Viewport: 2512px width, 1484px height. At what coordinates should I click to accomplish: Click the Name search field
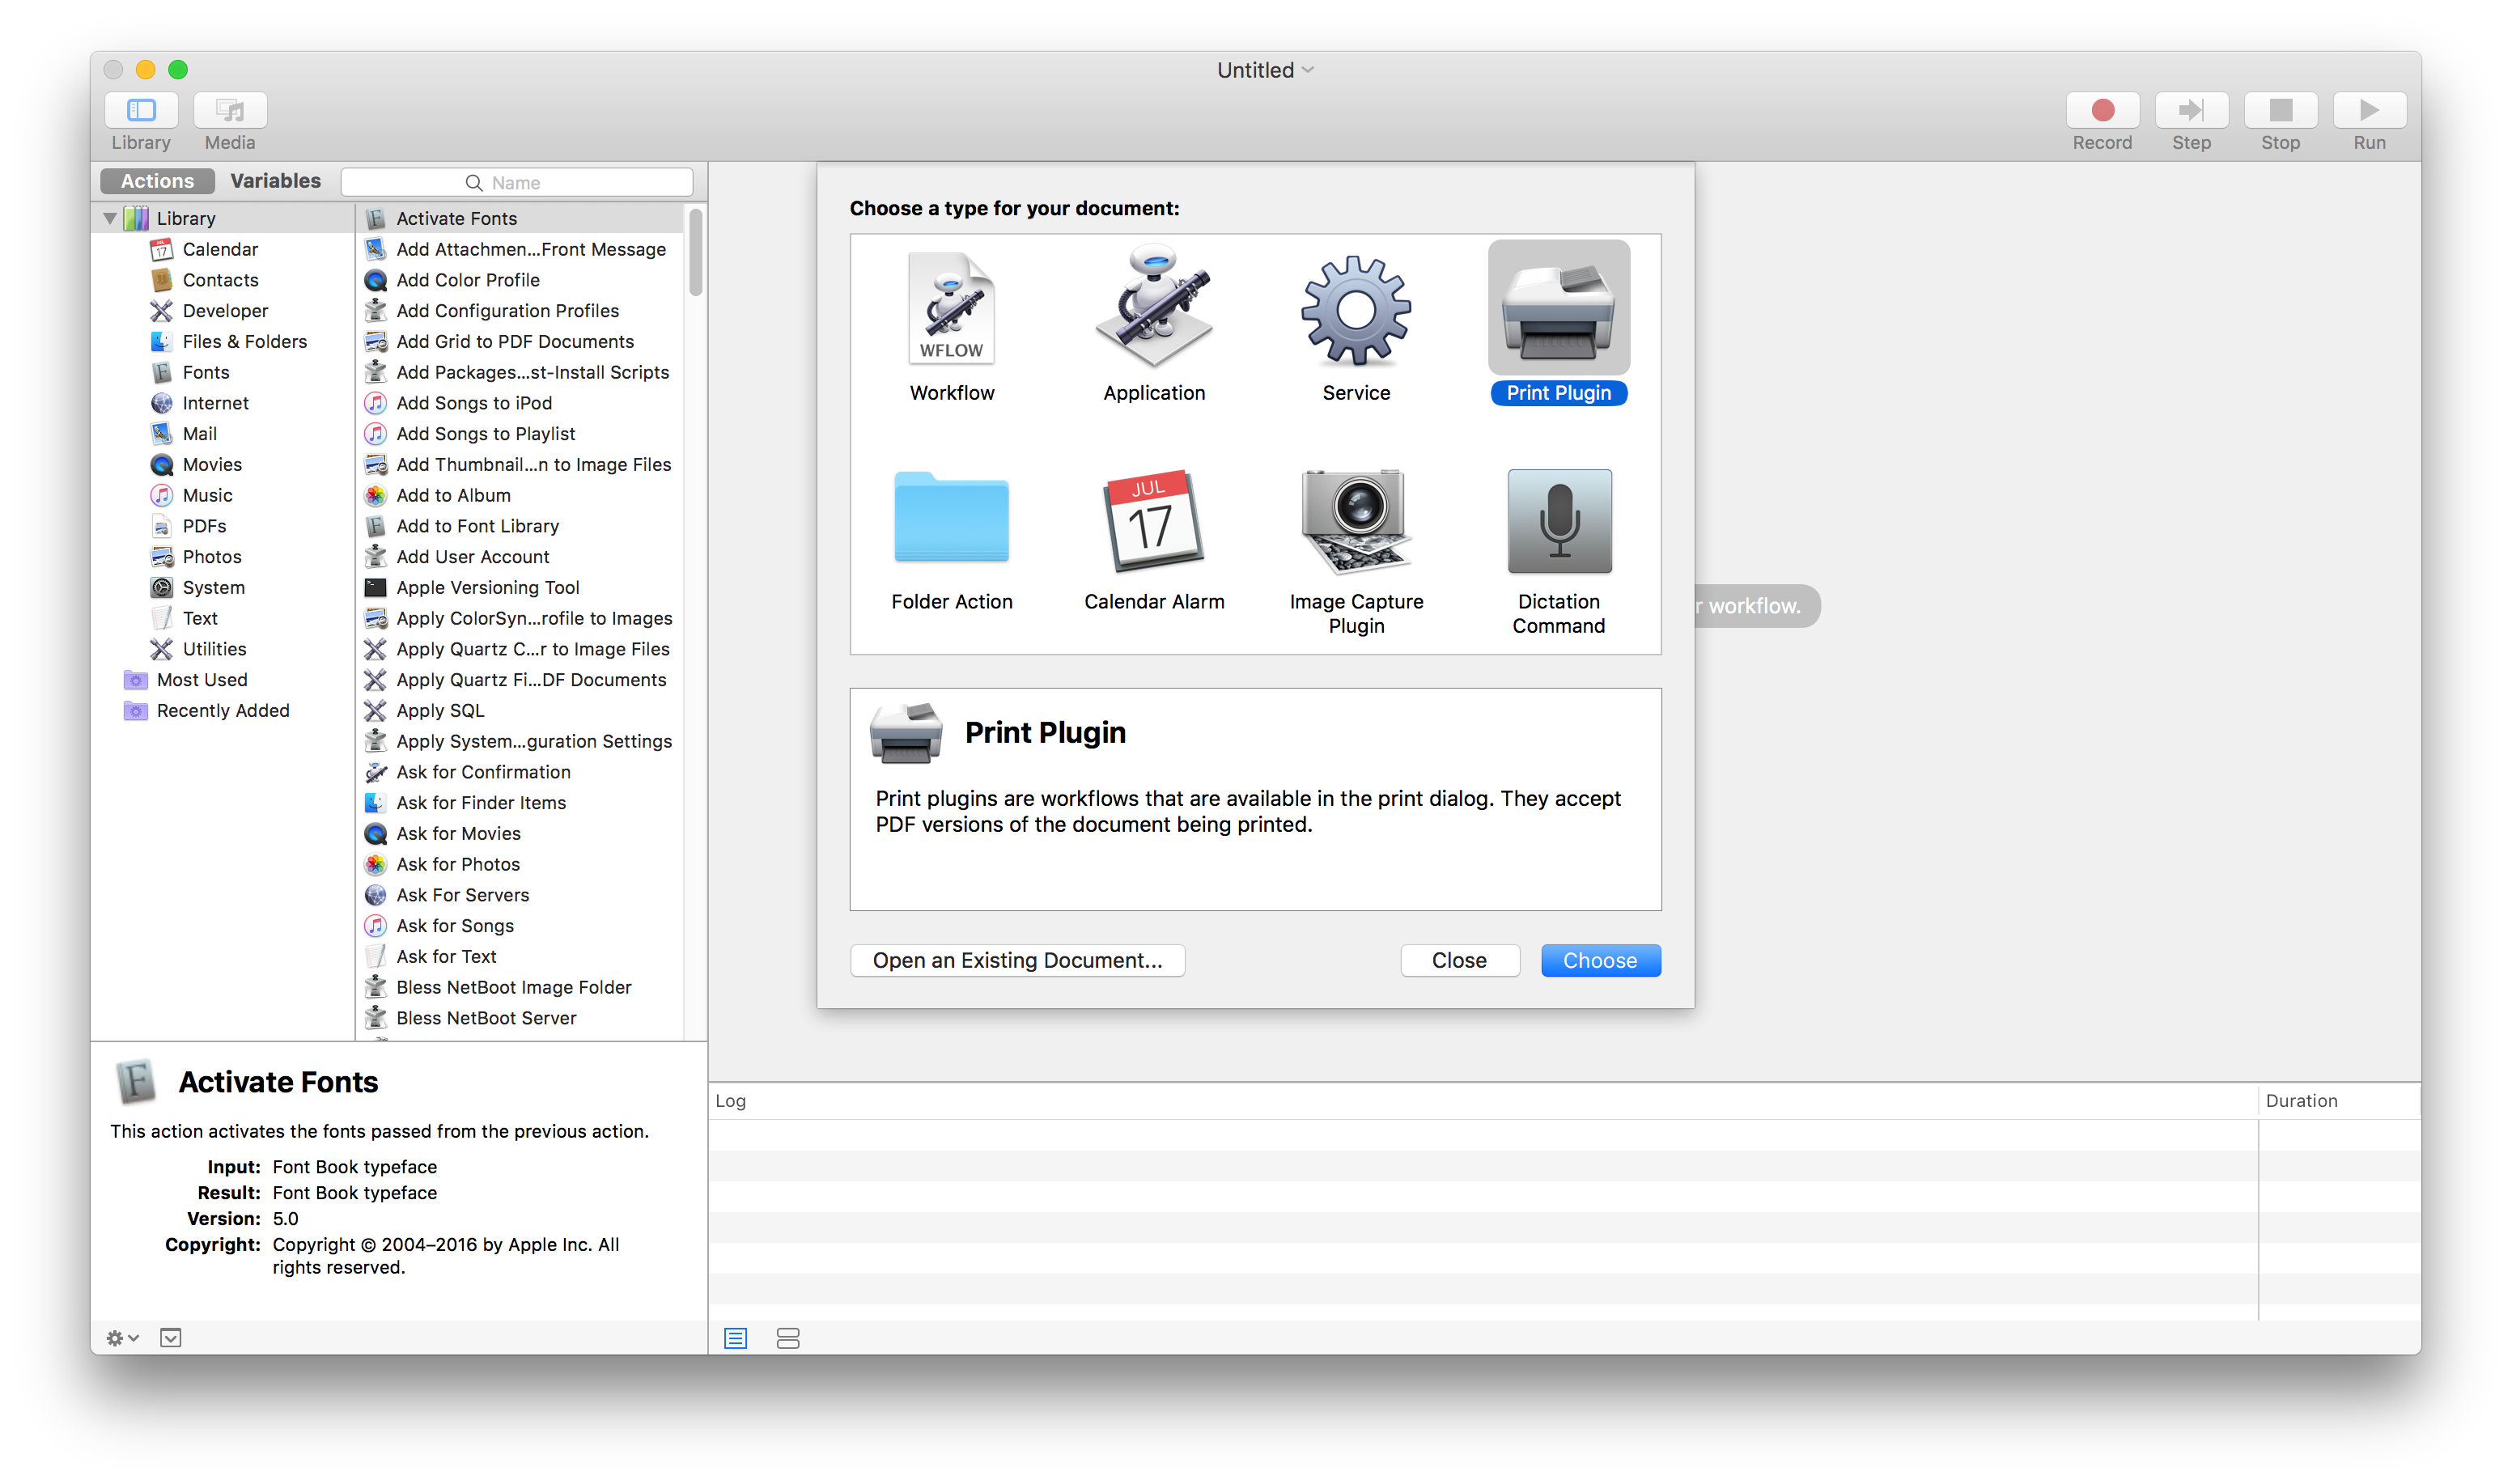(517, 182)
